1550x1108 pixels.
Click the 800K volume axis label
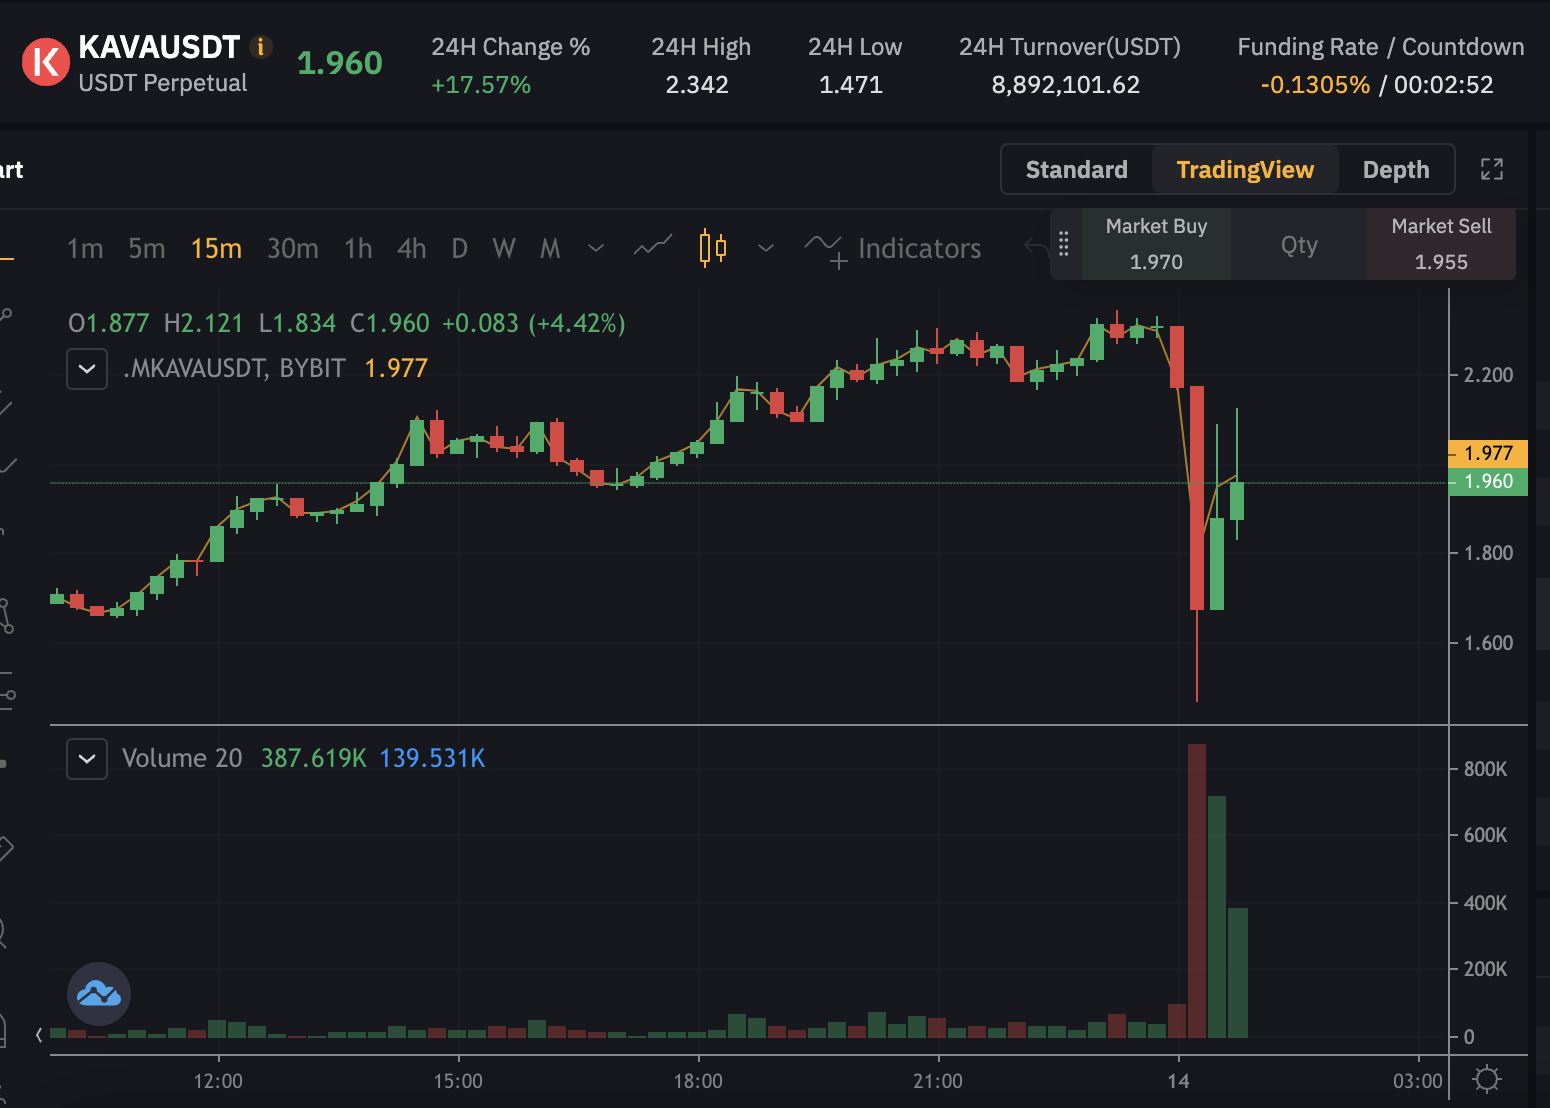click(1485, 769)
